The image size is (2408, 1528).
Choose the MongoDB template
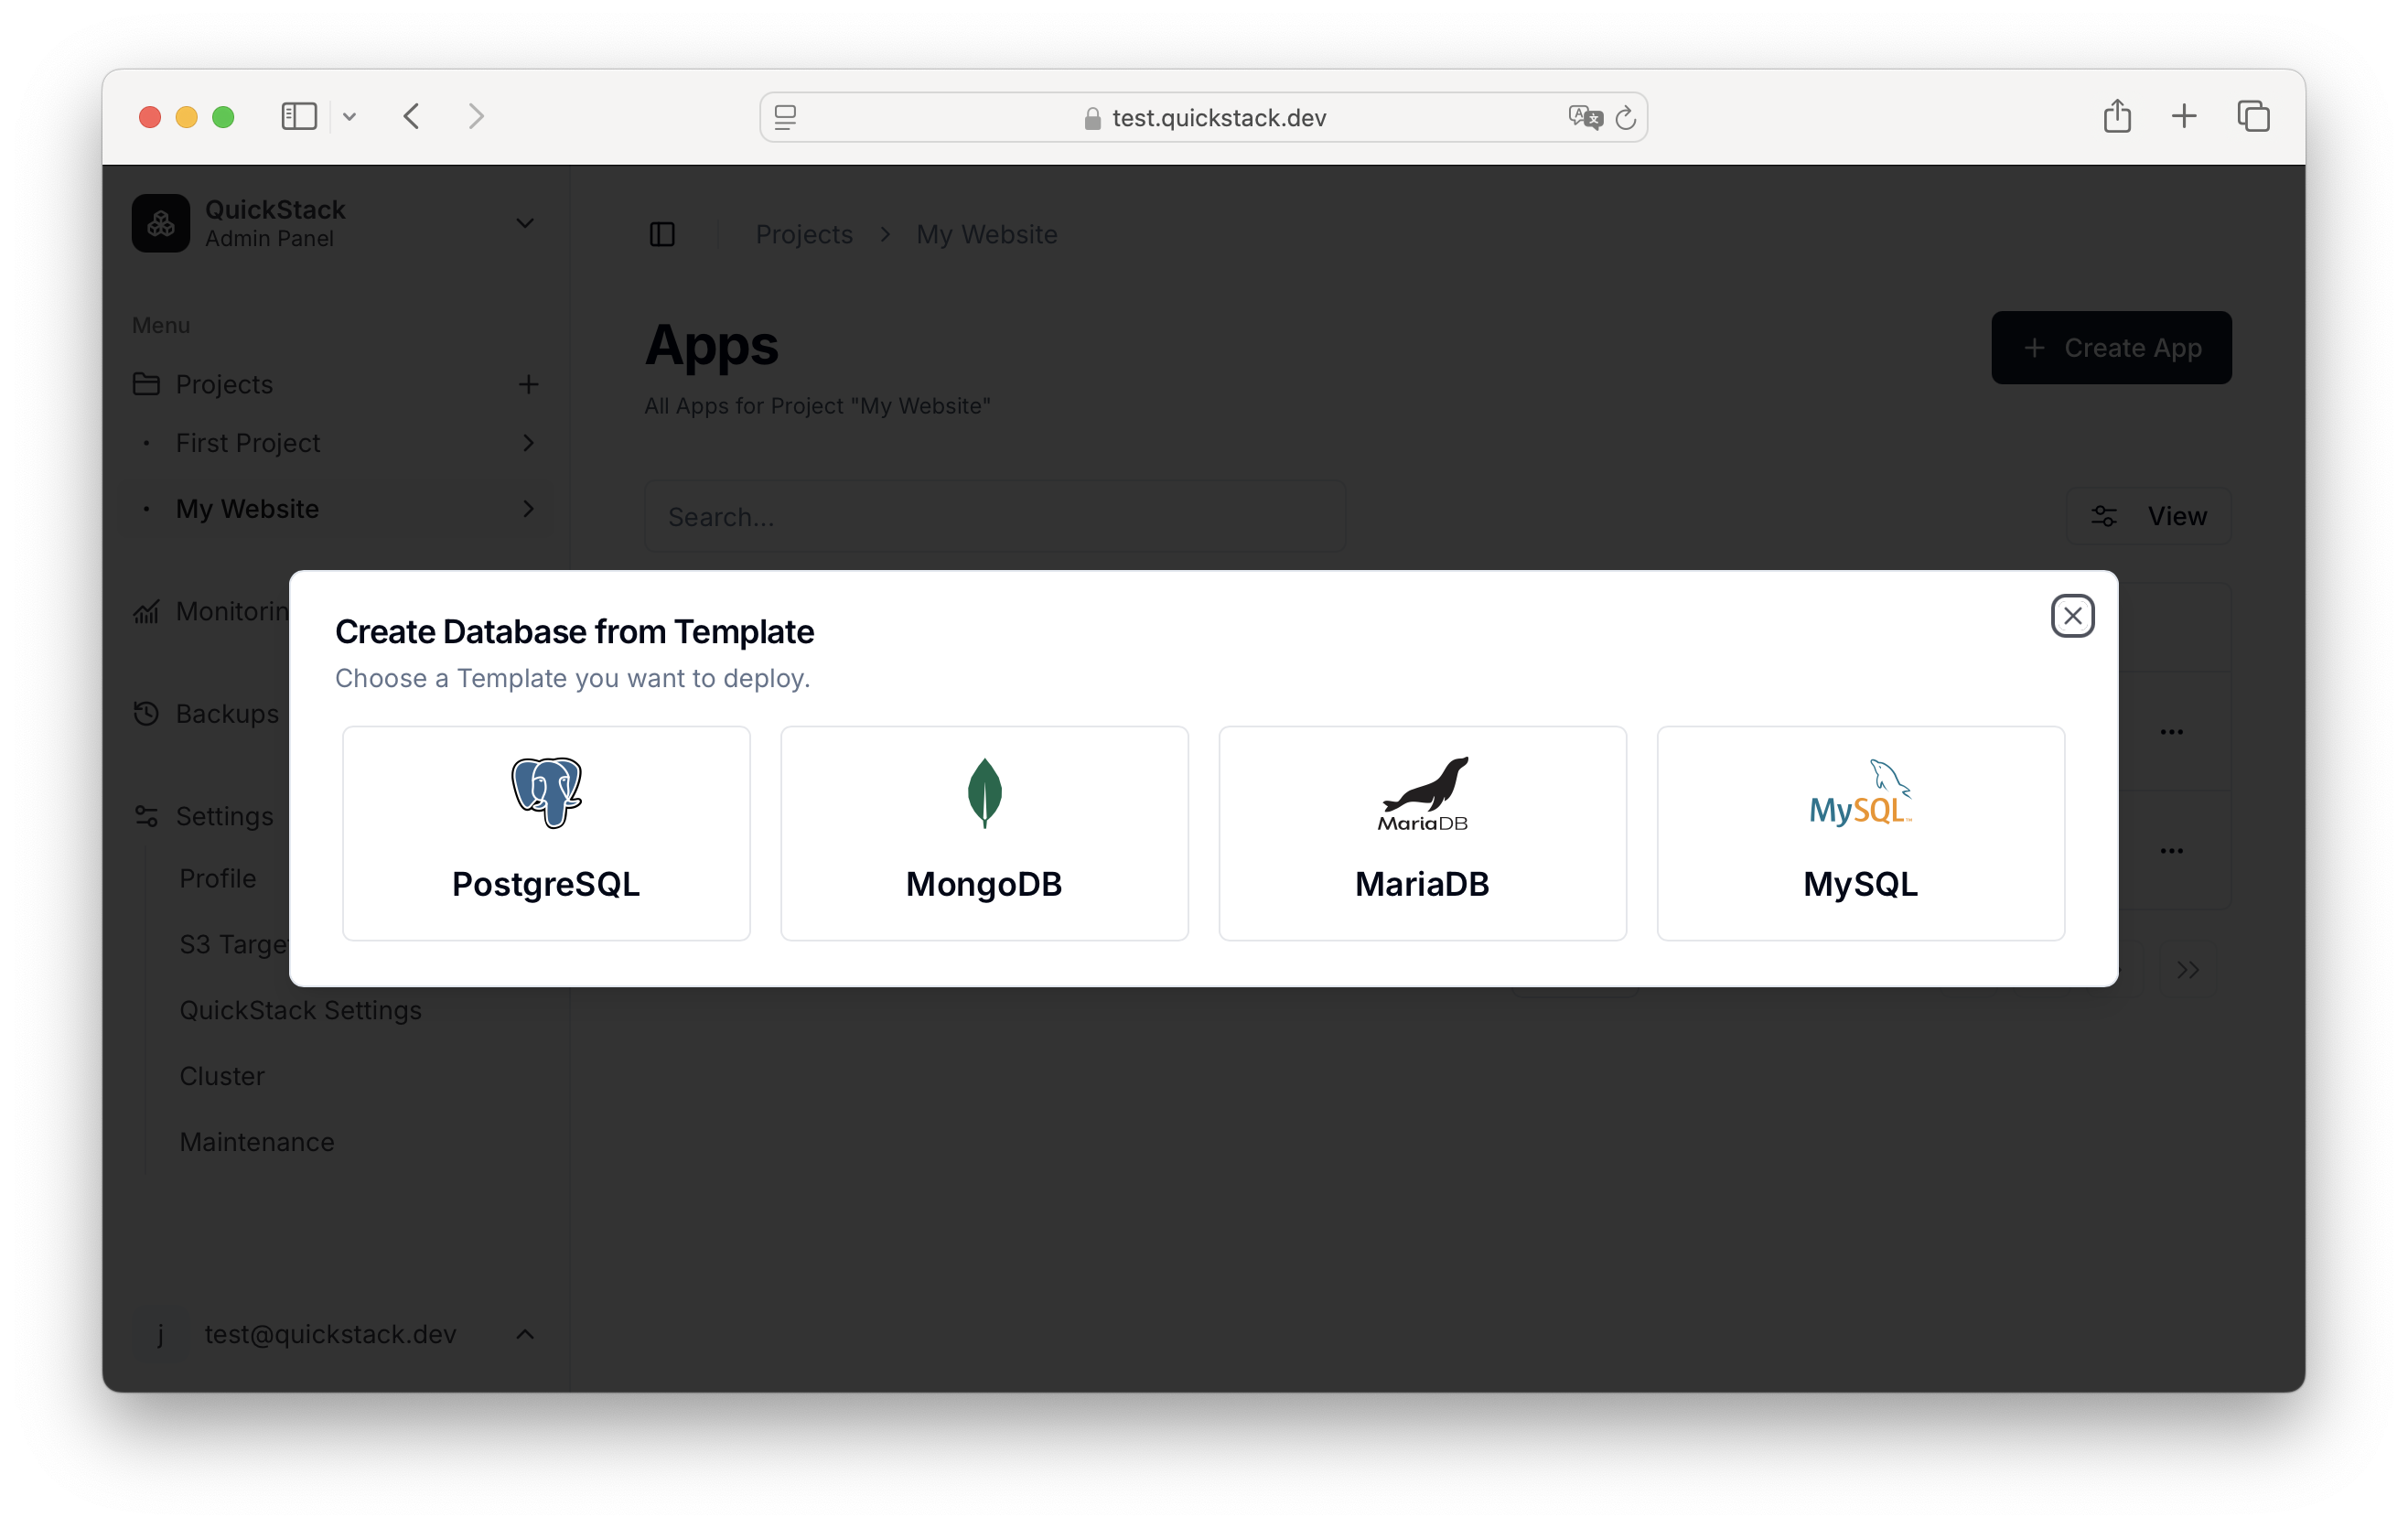pos(984,832)
